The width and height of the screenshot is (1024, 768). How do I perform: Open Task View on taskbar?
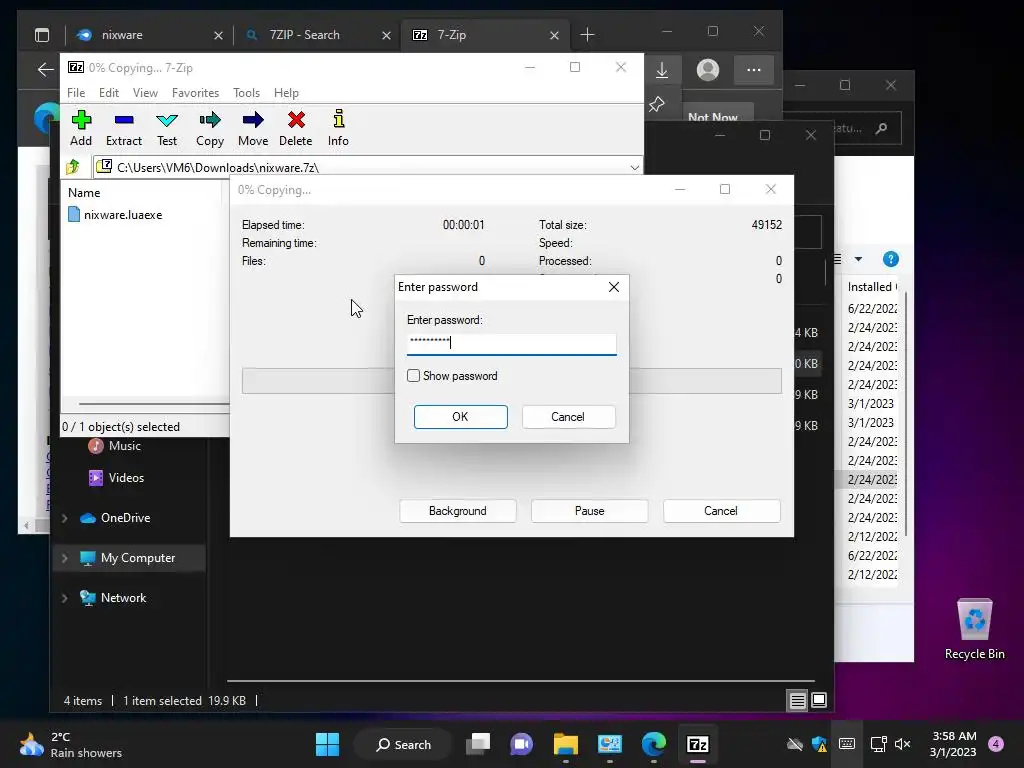pos(478,744)
